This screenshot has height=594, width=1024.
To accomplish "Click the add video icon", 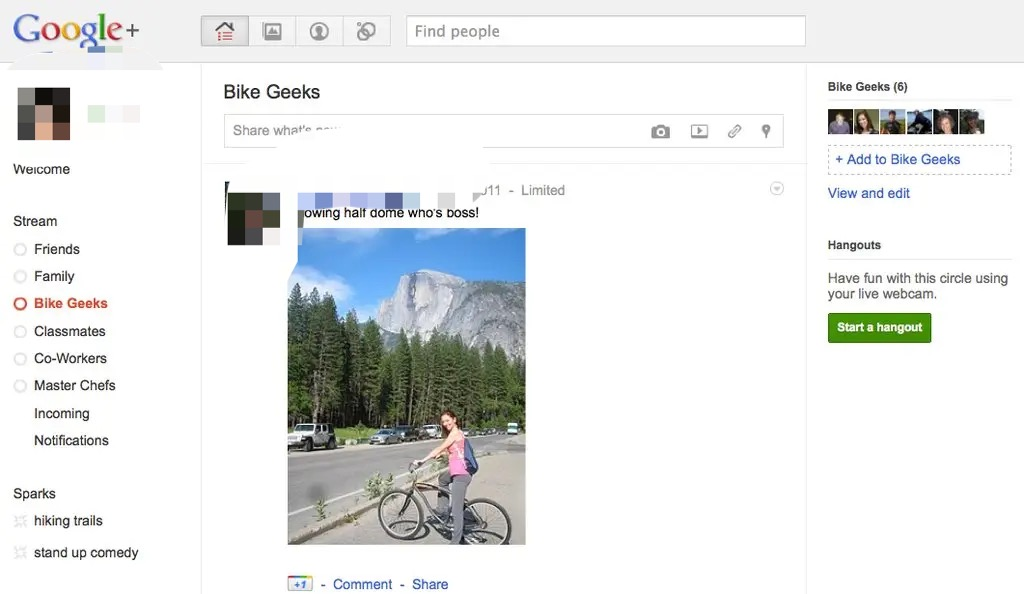I will (699, 131).
